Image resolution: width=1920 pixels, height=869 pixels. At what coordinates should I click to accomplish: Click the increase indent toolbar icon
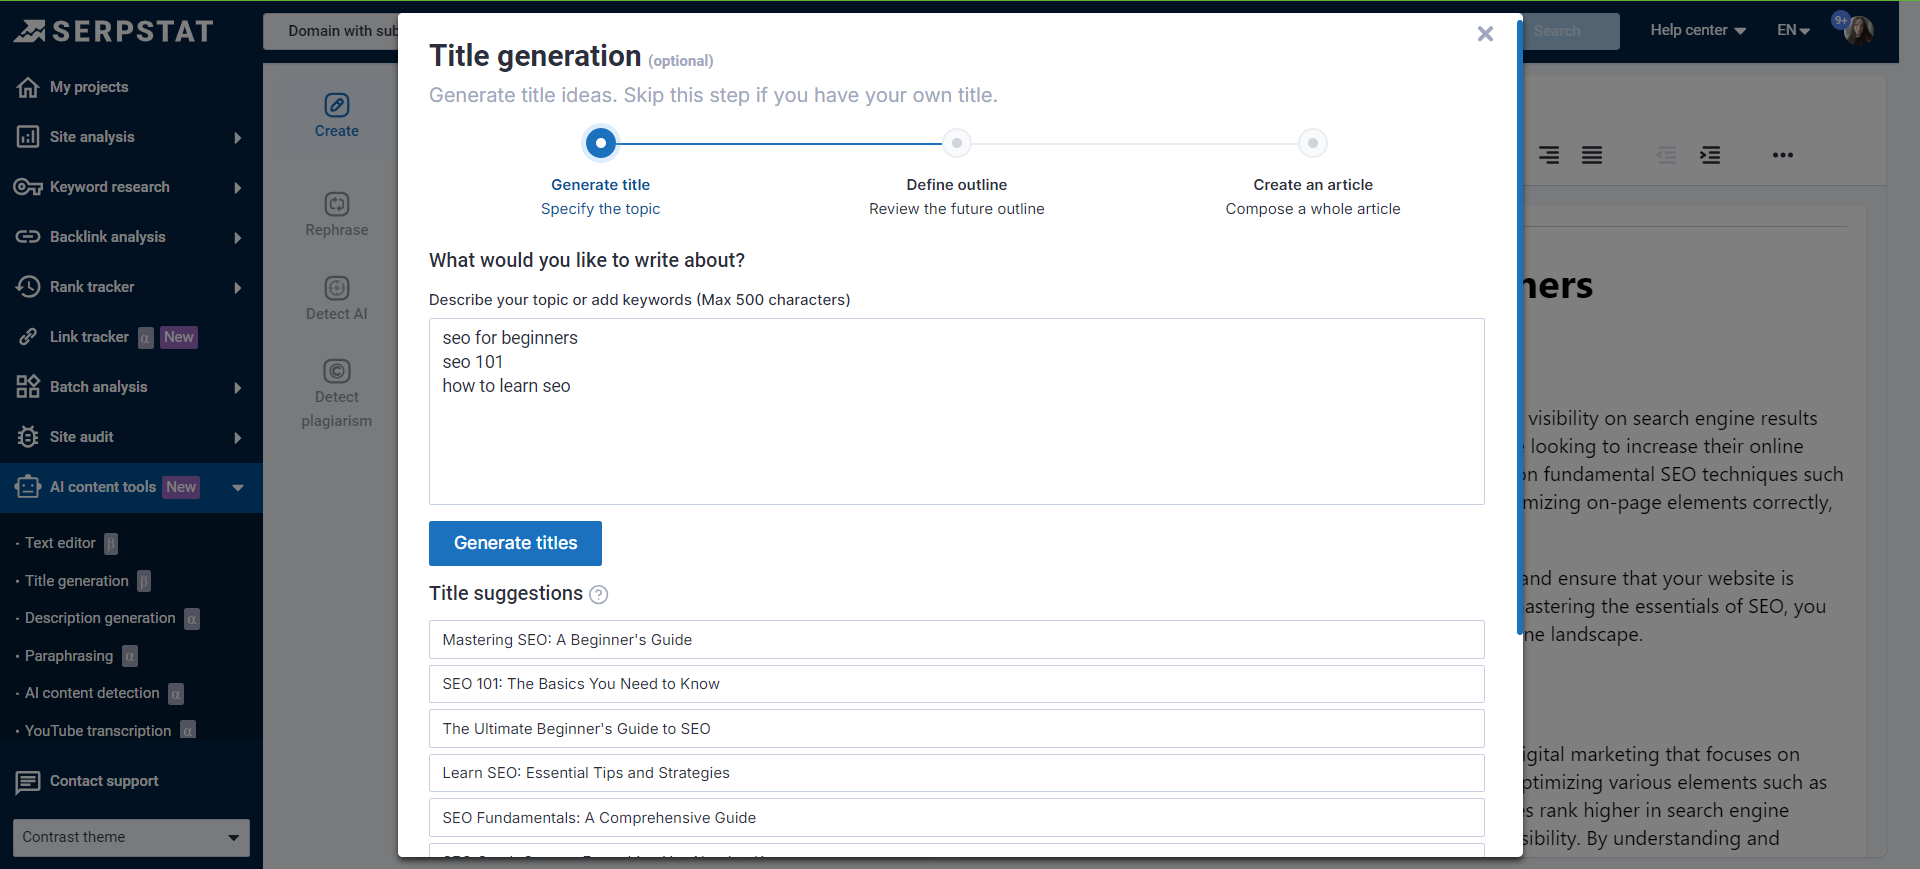click(1710, 155)
